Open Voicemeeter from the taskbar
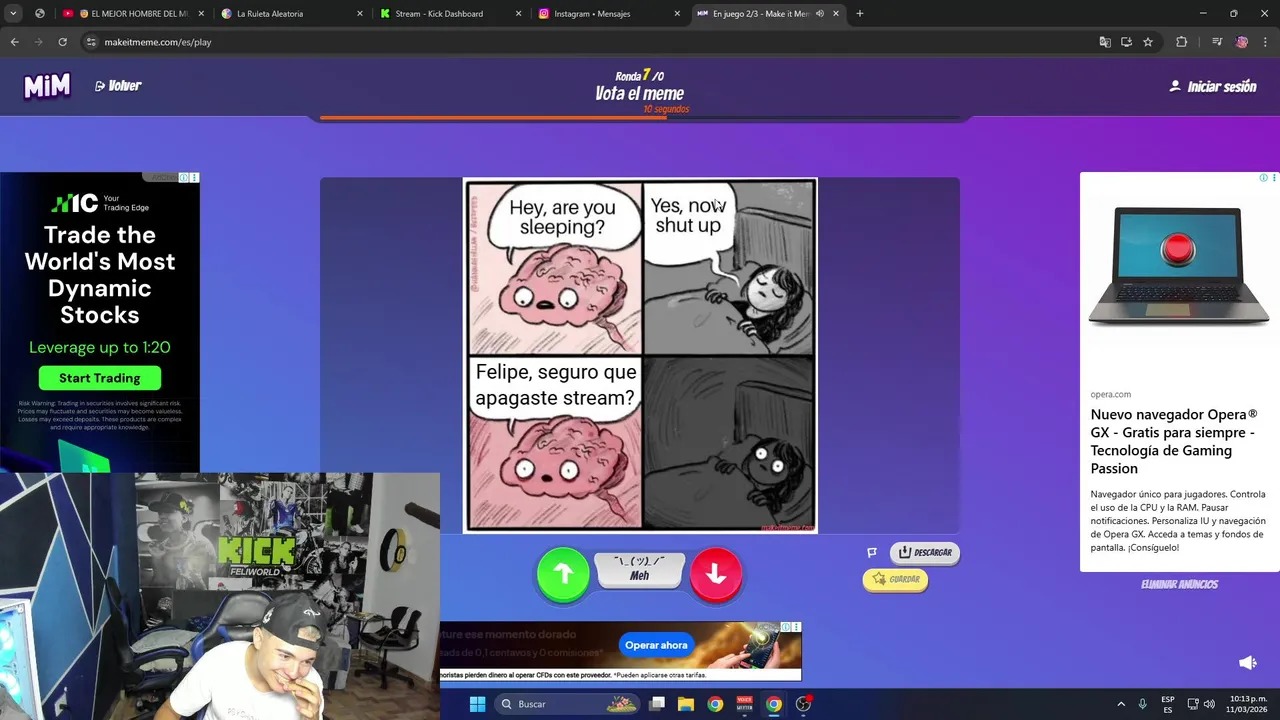 click(745, 704)
